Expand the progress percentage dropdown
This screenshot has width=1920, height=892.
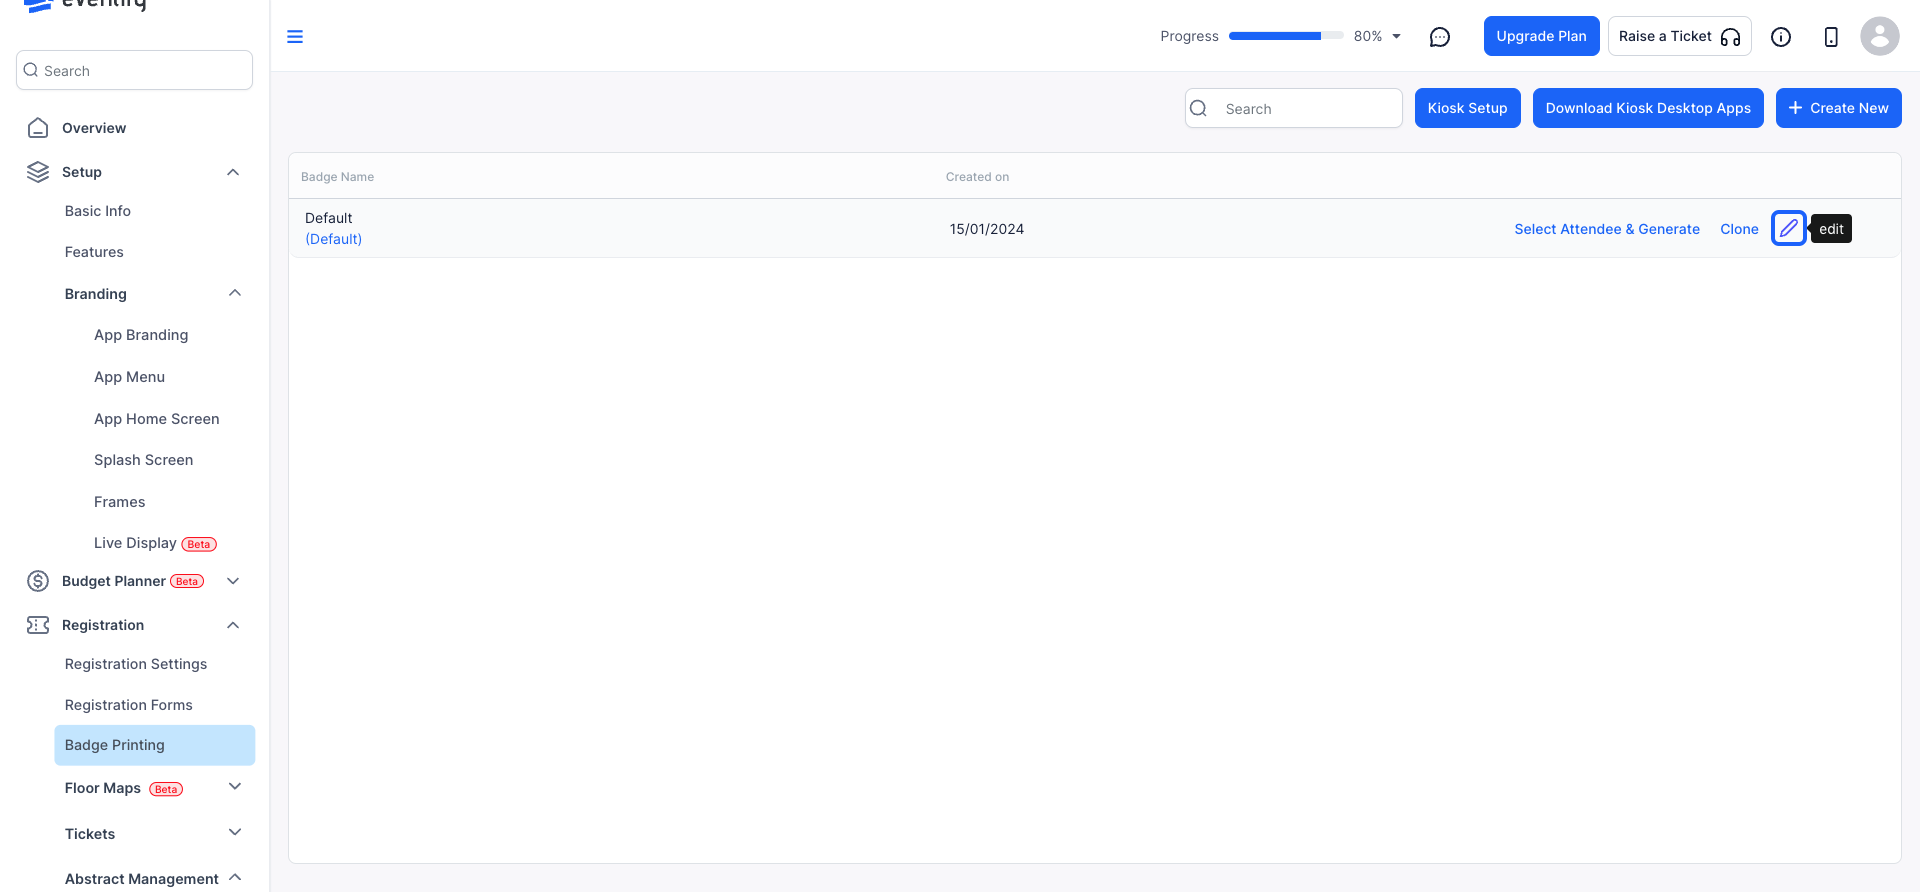(x=1397, y=36)
